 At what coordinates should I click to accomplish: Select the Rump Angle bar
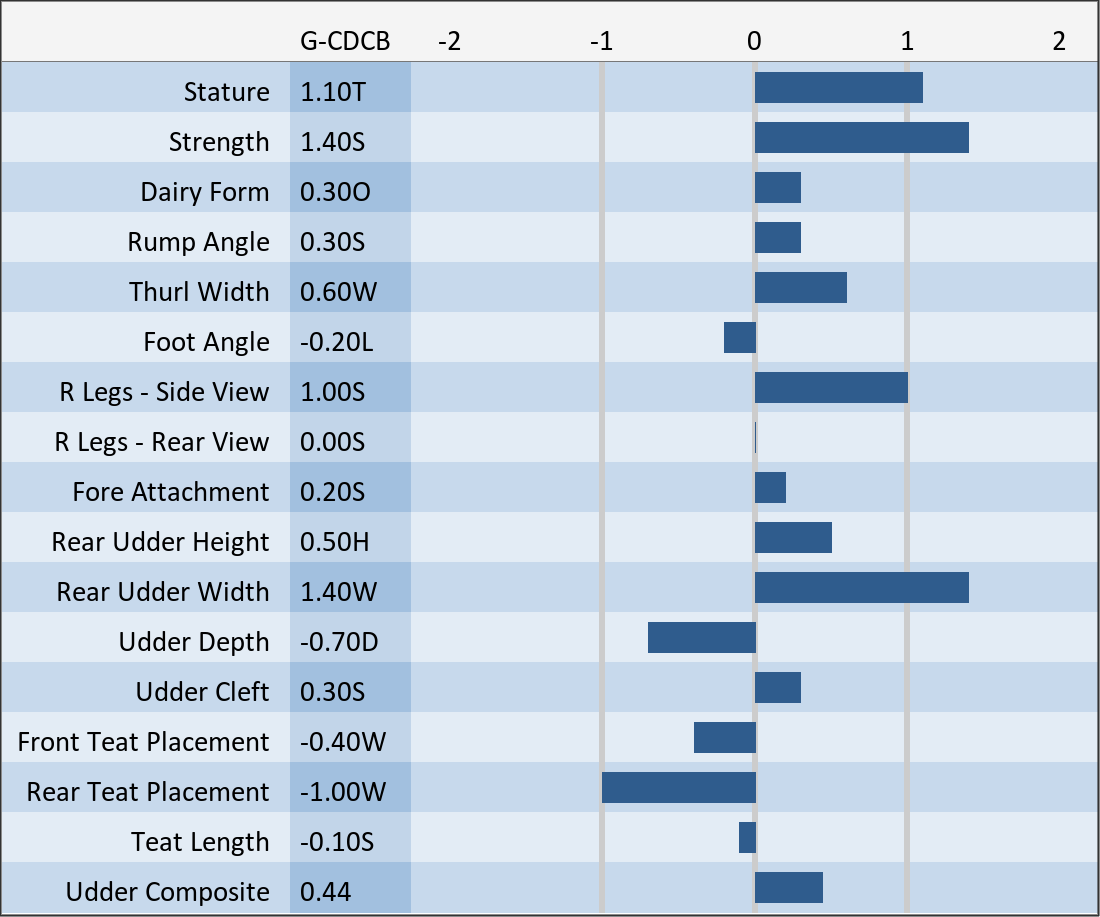778,238
